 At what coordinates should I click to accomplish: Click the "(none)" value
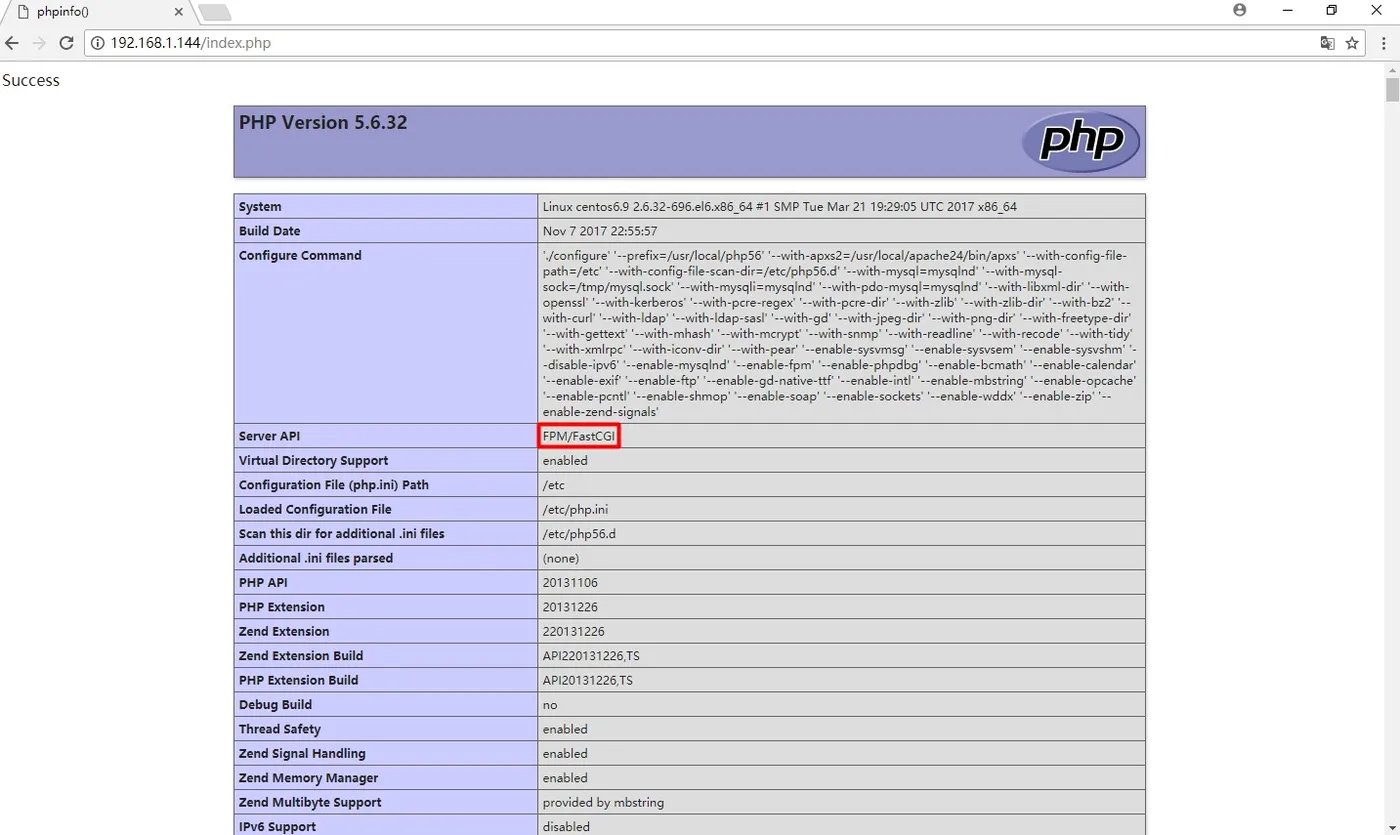[x=561, y=558]
